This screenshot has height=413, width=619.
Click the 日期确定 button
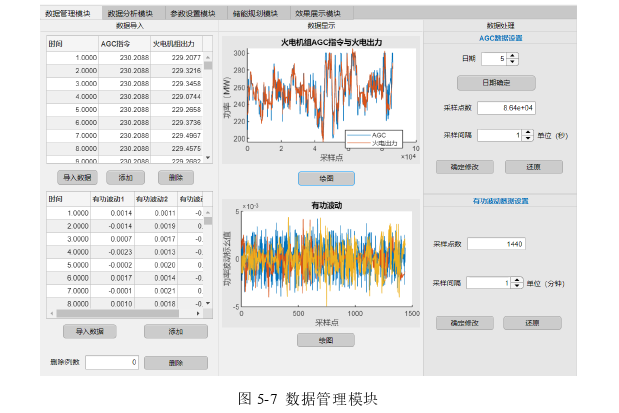click(496, 83)
